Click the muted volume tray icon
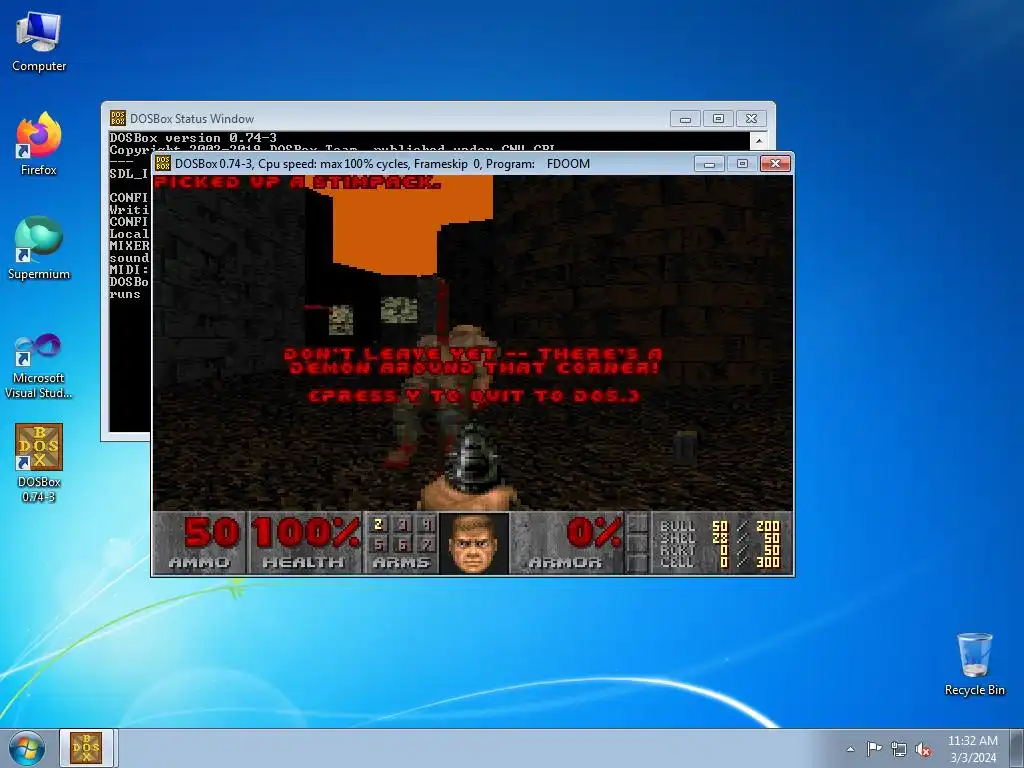The height and width of the screenshot is (768, 1024). 923,749
